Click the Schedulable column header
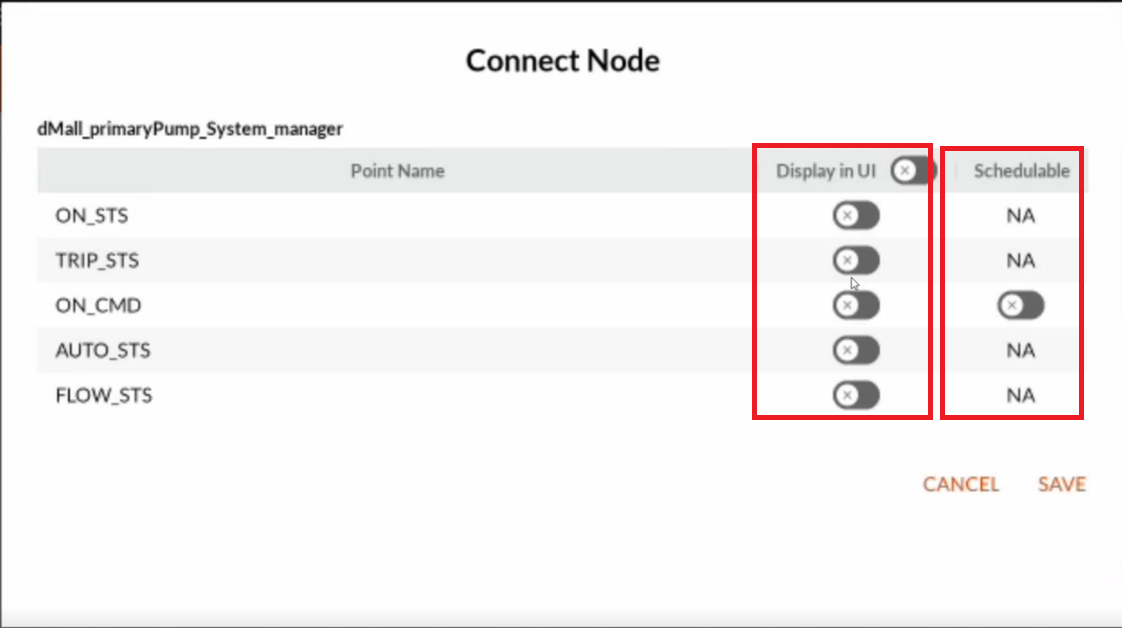Image resolution: width=1128 pixels, height=628 pixels. click(1022, 171)
